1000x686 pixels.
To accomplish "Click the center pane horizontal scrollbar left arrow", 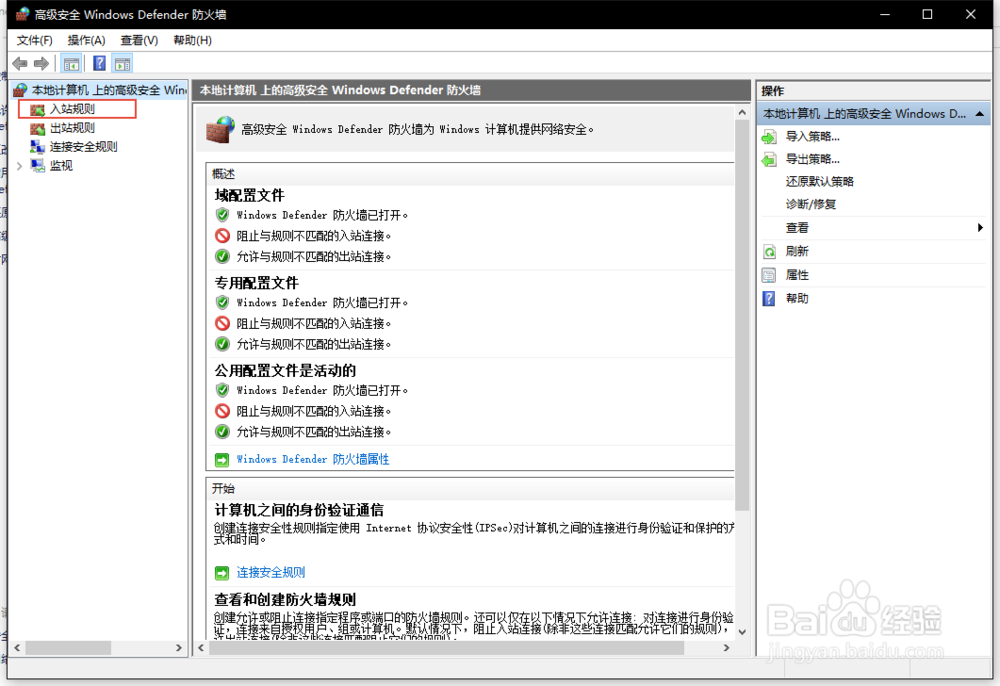I will click(x=201, y=648).
